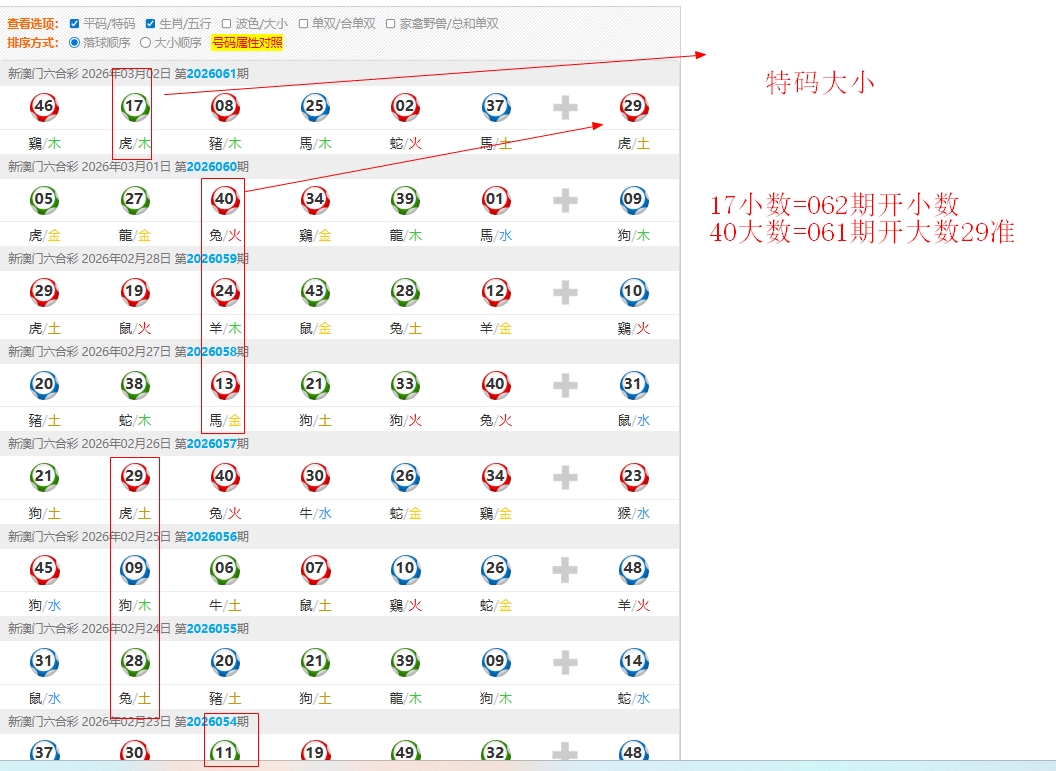Click the red ball 46 in issue 2026061
Image resolution: width=1056 pixels, height=771 pixels.
(x=44, y=107)
